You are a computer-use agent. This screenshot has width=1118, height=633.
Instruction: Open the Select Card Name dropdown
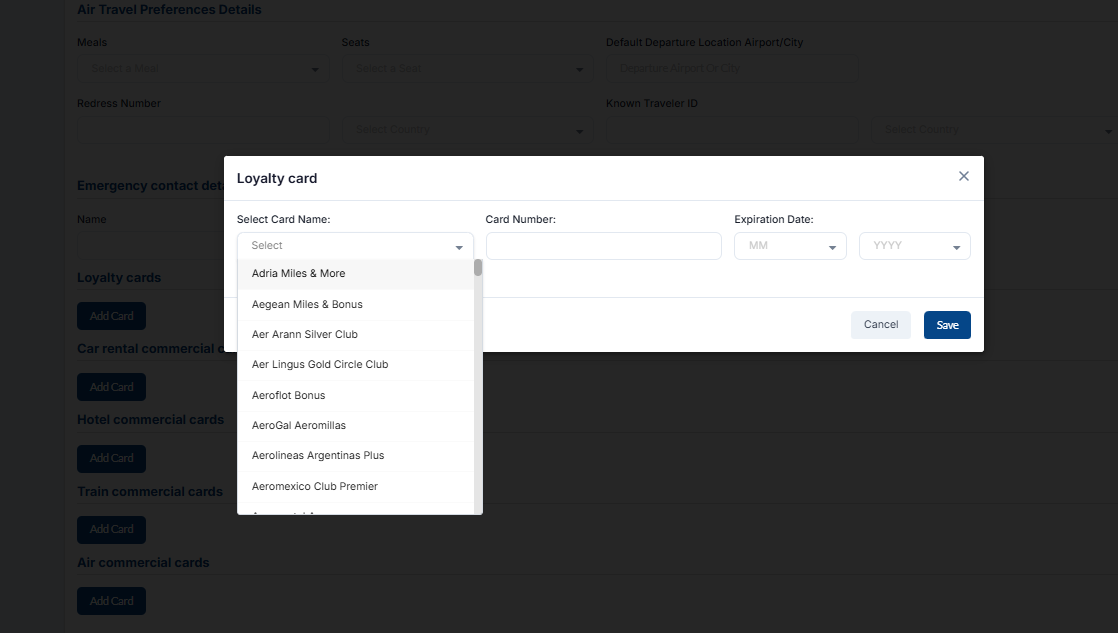click(x=355, y=246)
